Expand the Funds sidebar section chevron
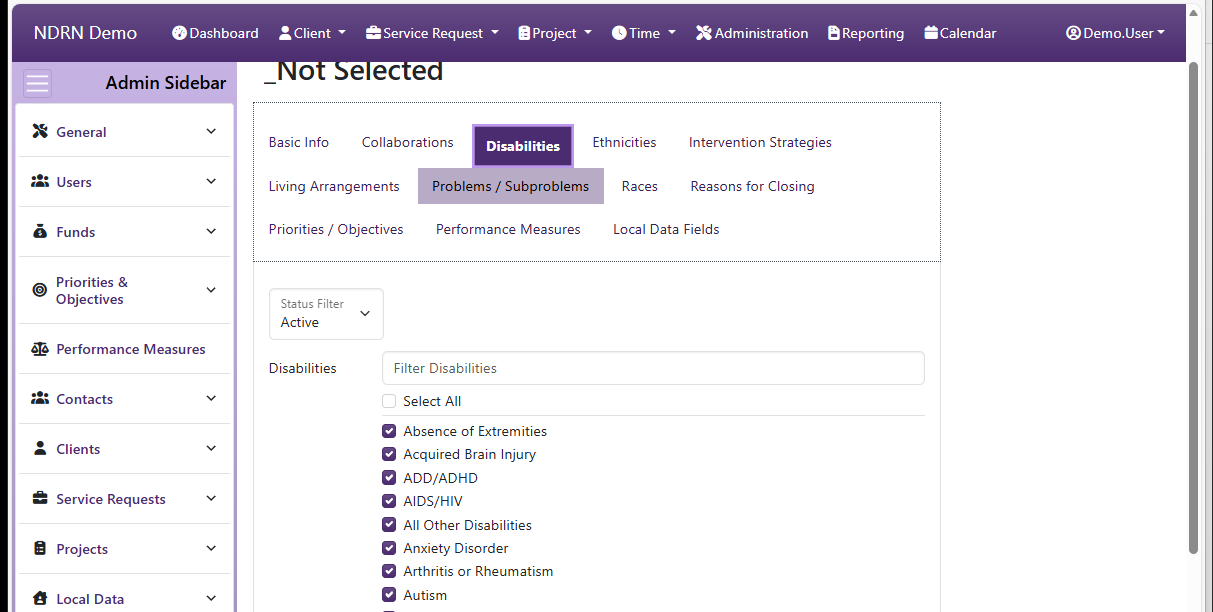This screenshot has height=612, width=1213. [x=211, y=231]
